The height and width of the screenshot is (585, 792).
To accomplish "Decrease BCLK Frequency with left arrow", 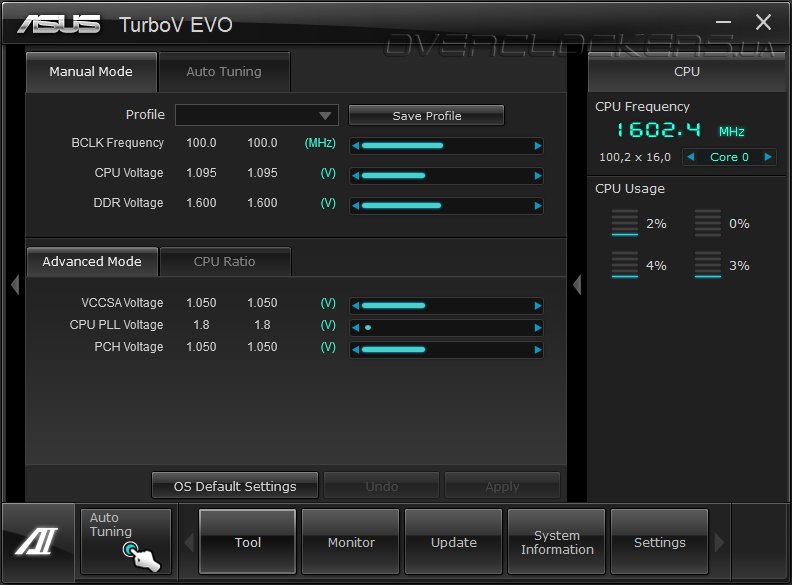I will (356, 146).
